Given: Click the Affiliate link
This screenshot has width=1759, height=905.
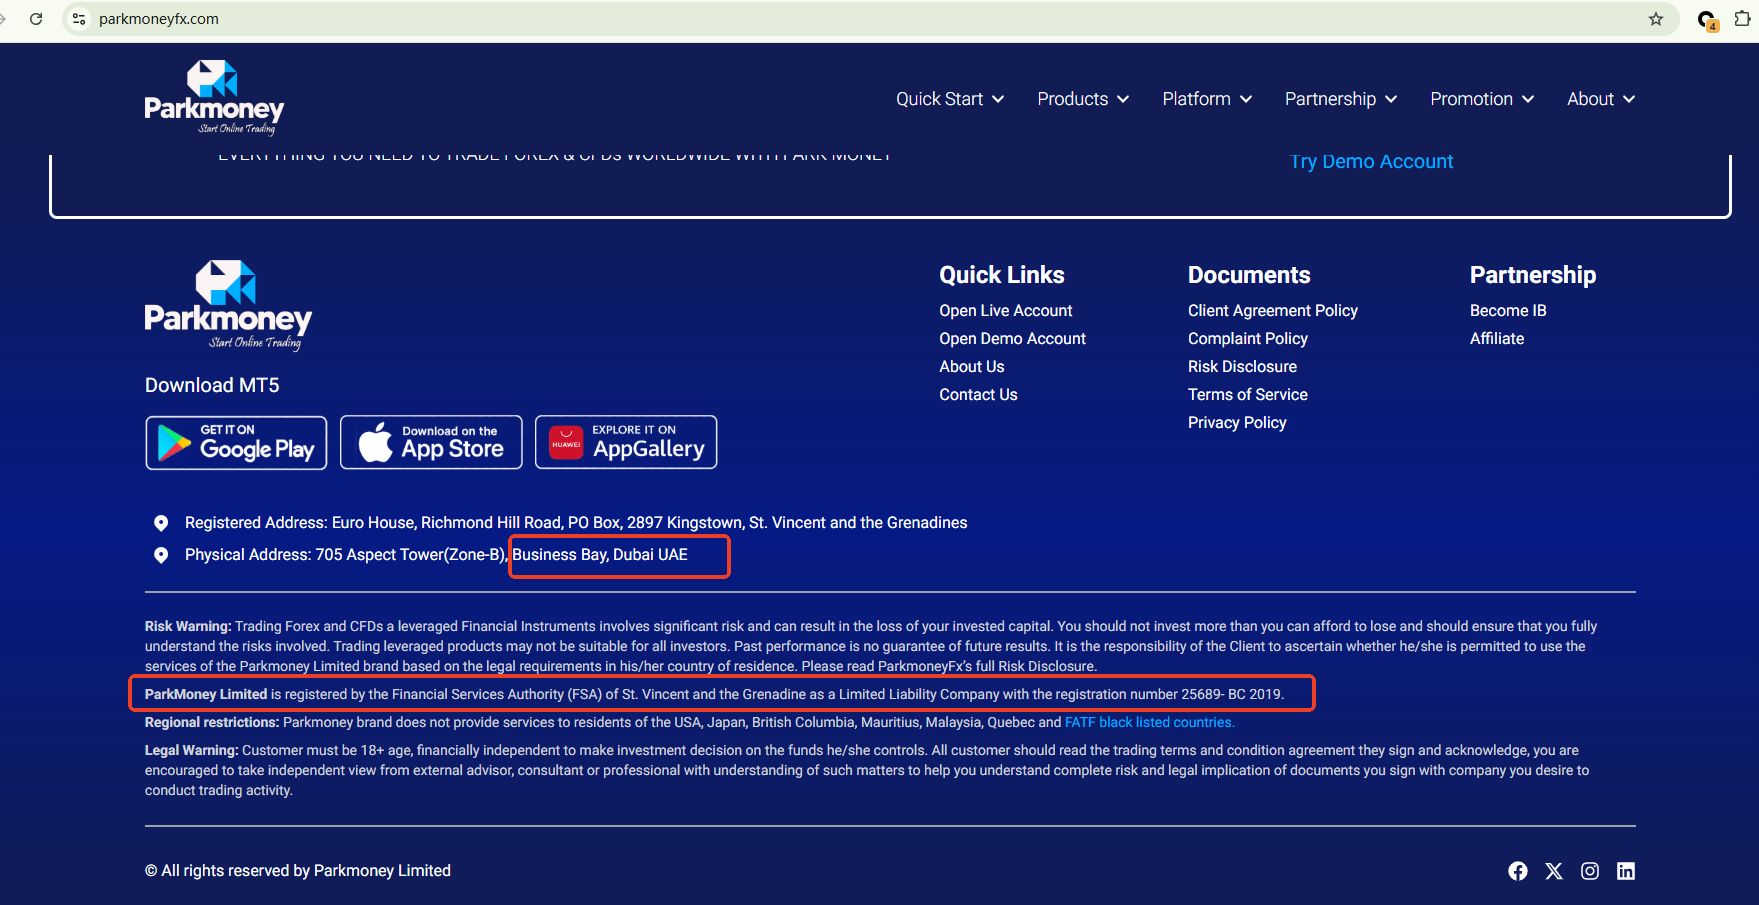Looking at the screenshot, I should (x=1497, y=339).
